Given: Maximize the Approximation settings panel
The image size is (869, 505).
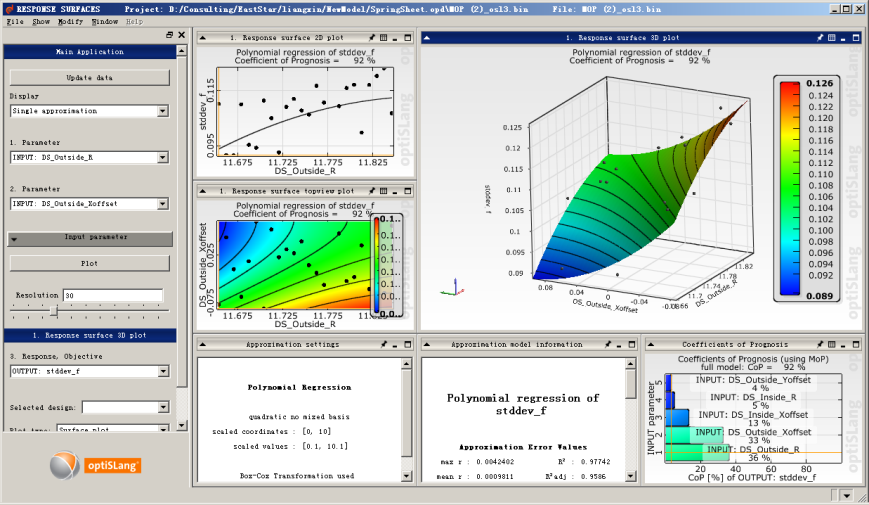Looking at the screenshot, I should (x=408, y=344).
